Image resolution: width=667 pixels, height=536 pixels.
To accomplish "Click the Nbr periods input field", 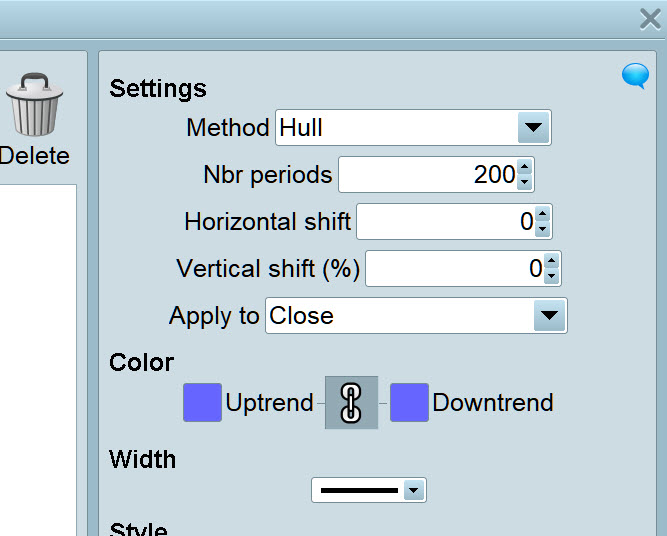I will [x=427, y=175].
